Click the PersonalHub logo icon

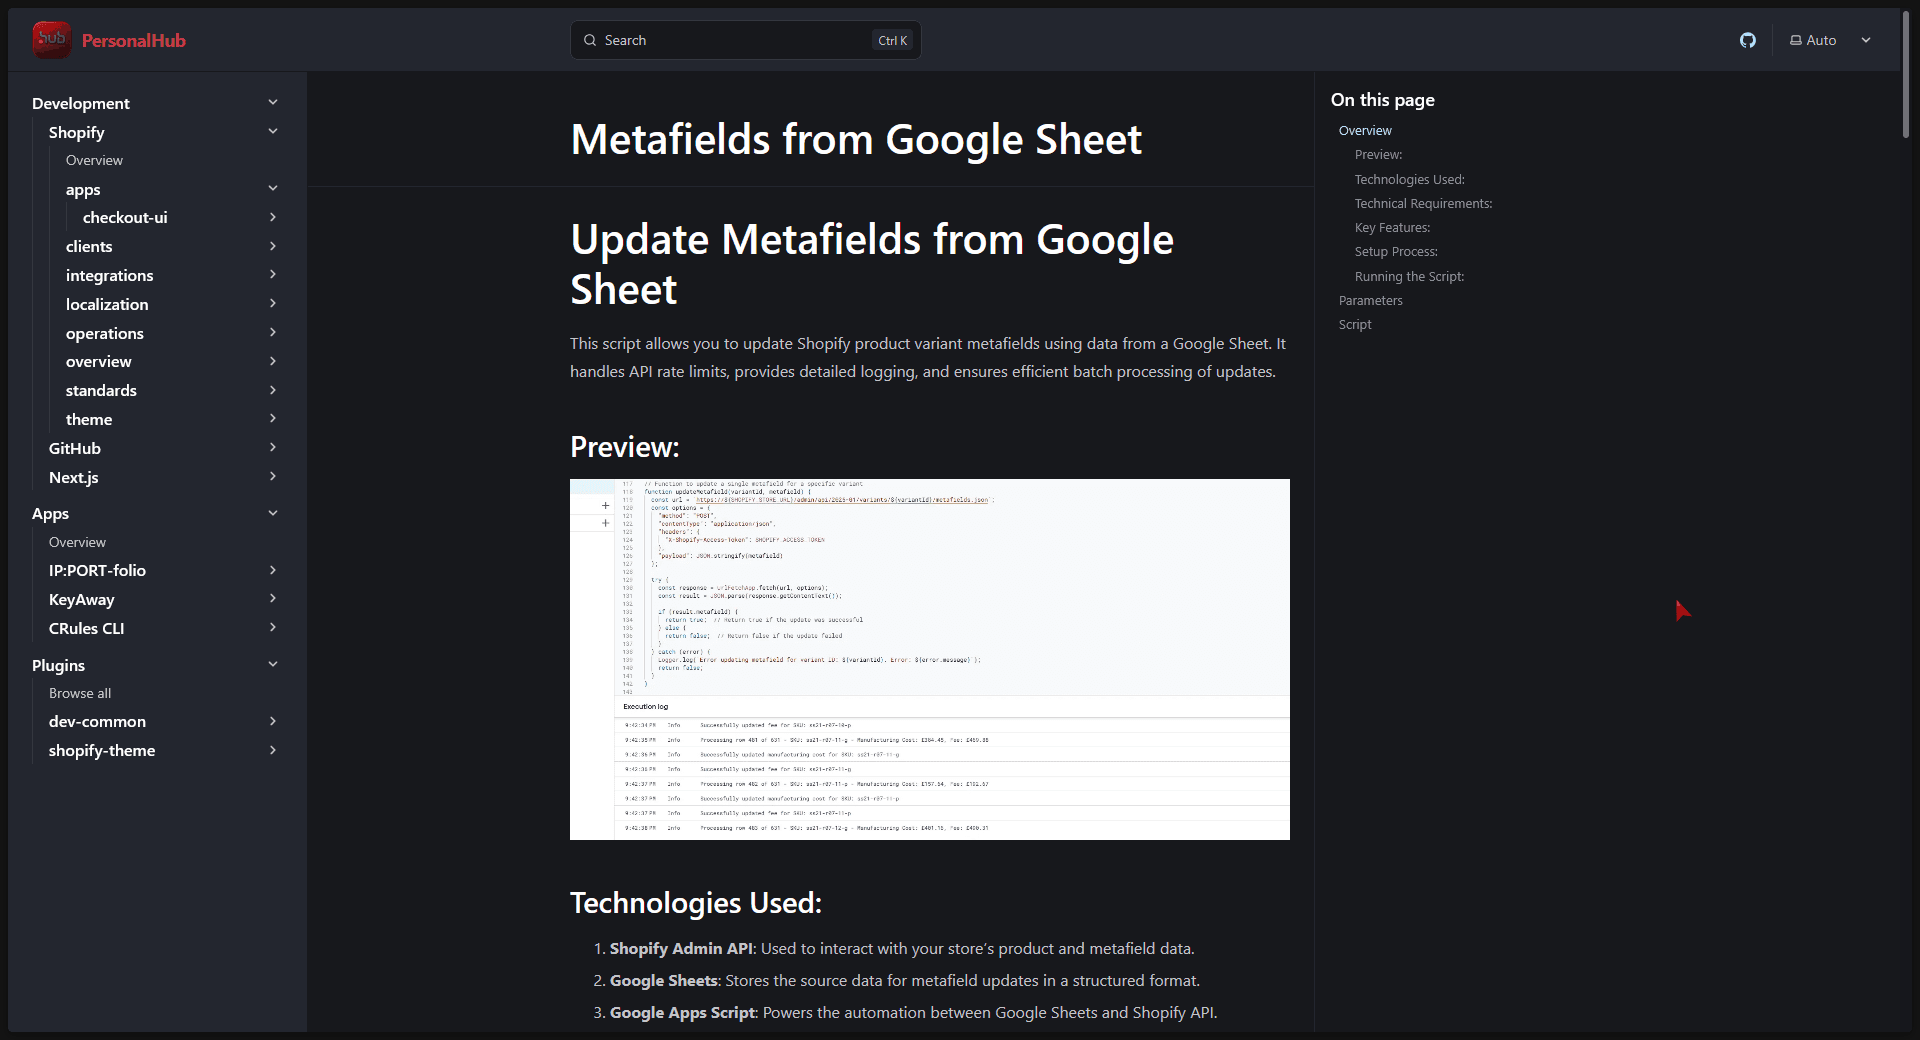tap(51, 40)
